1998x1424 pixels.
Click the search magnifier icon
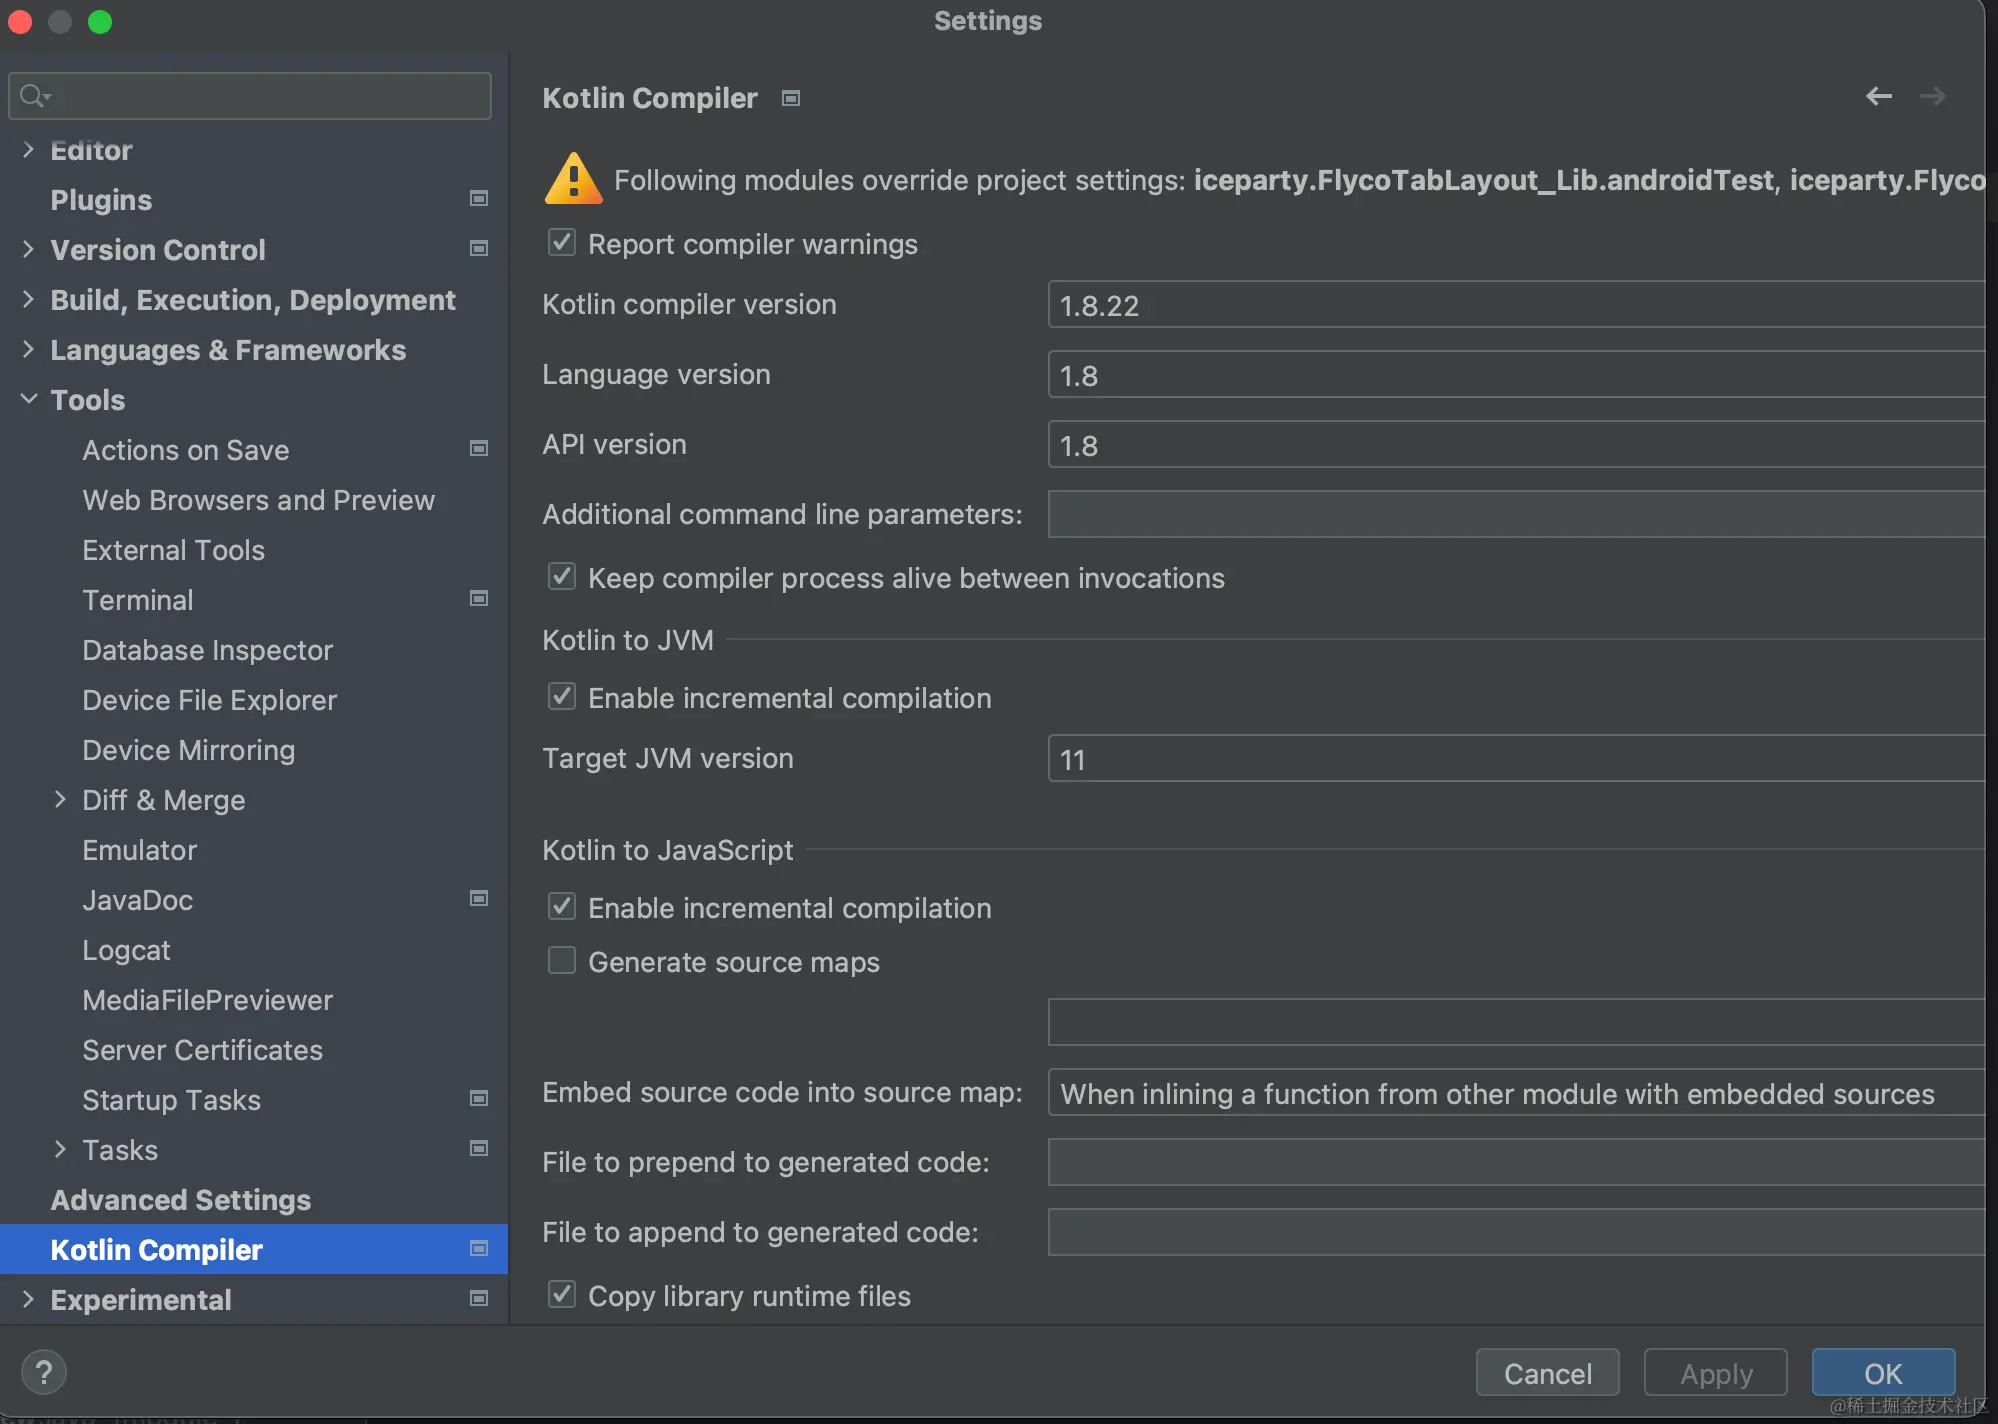pyautogui.click(x=33, y=96)
